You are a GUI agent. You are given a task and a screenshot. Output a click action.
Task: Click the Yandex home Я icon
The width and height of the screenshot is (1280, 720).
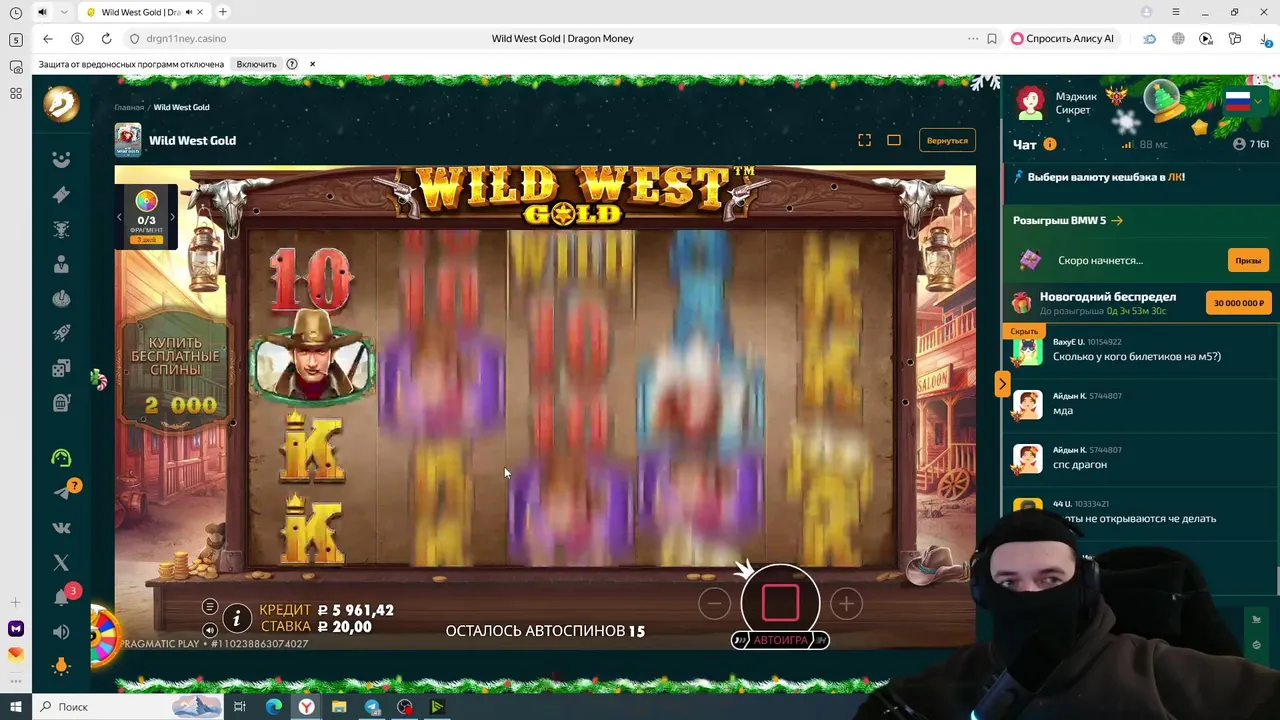77,38
